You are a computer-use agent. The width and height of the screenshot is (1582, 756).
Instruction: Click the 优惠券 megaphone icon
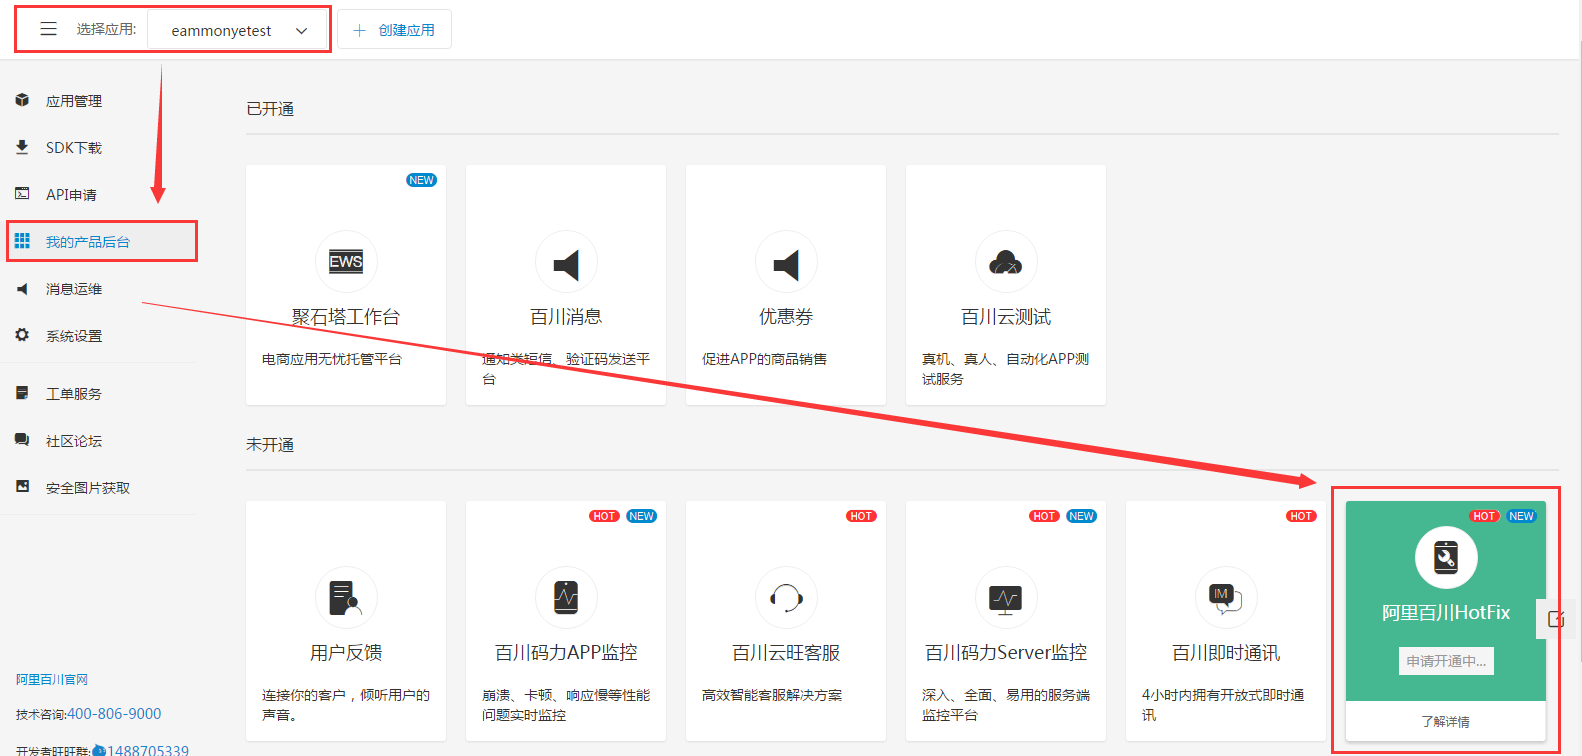pos(786,262)
